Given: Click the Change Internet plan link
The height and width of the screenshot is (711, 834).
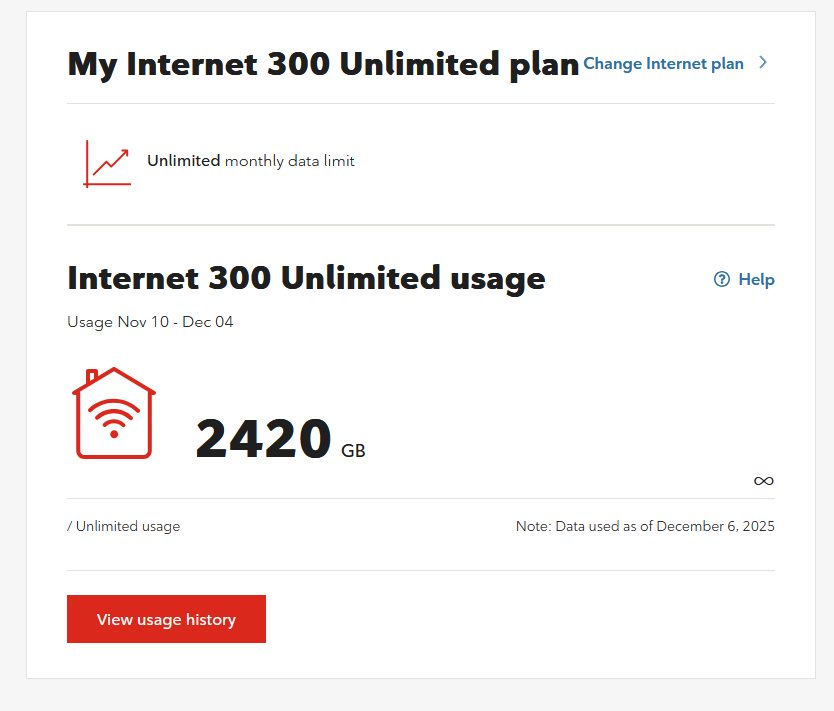Looking at the screenshot, I should (663, 64).
